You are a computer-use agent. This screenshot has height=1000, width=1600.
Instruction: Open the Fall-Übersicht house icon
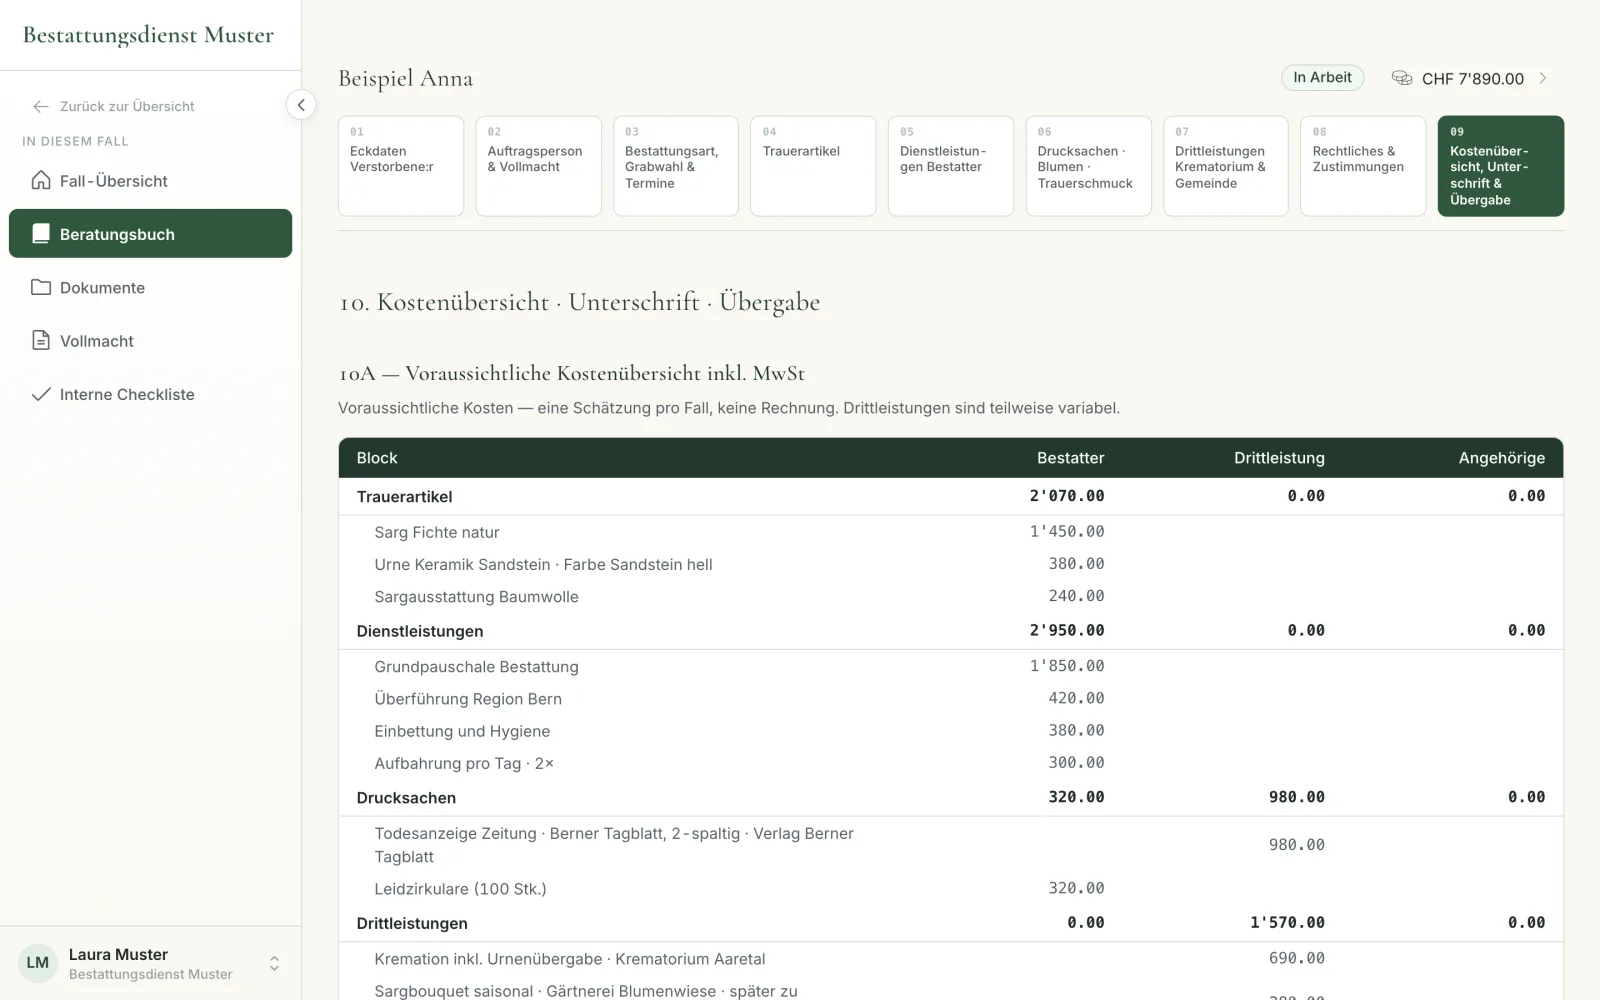41,180
